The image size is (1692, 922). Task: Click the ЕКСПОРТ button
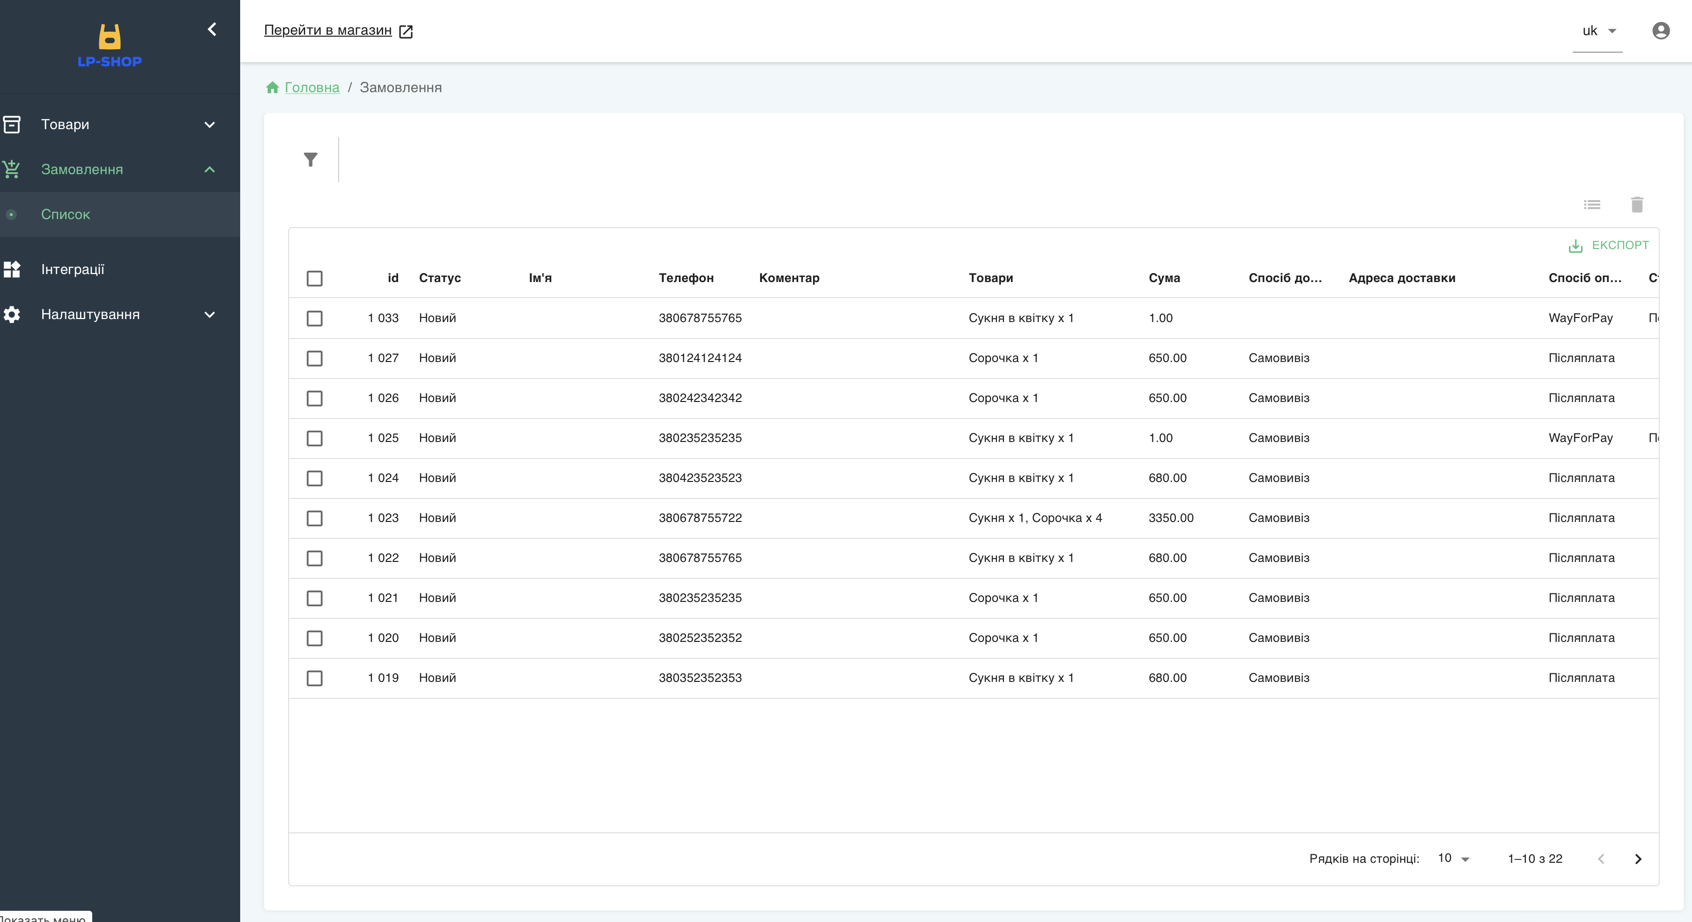(x=1608, y=246)
